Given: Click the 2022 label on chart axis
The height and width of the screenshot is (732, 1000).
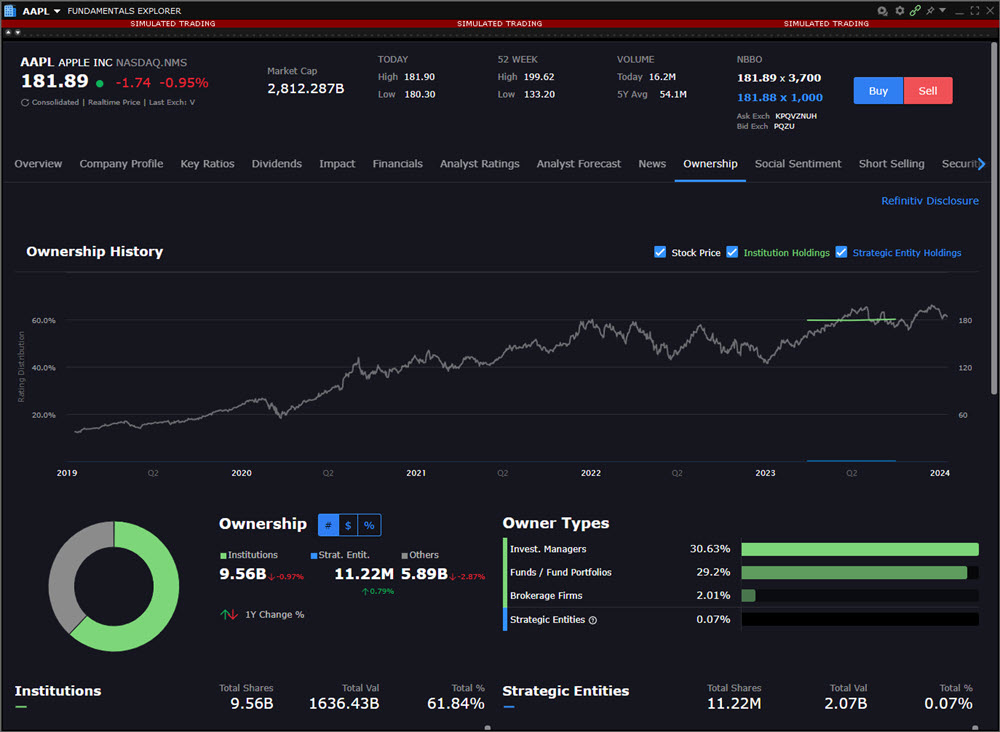Looking at the screenshot, I should pyautogui.click(x=591, y=473).
